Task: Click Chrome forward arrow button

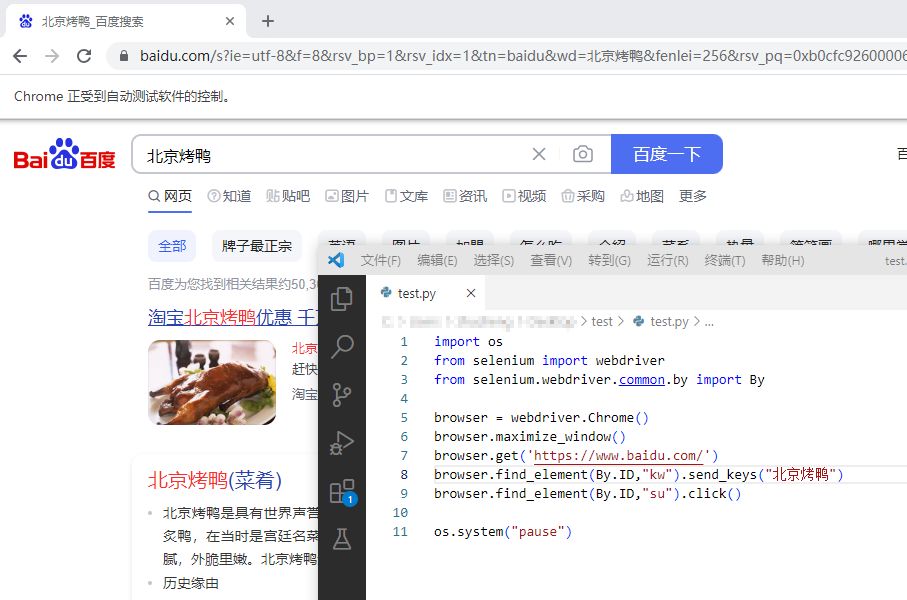Action: 52,56
